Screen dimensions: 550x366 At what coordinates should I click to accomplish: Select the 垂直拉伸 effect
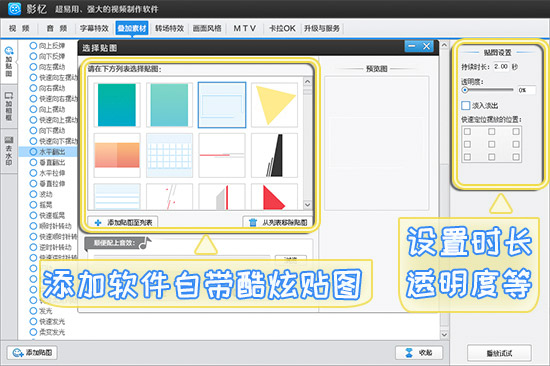(x=48, y=183)
